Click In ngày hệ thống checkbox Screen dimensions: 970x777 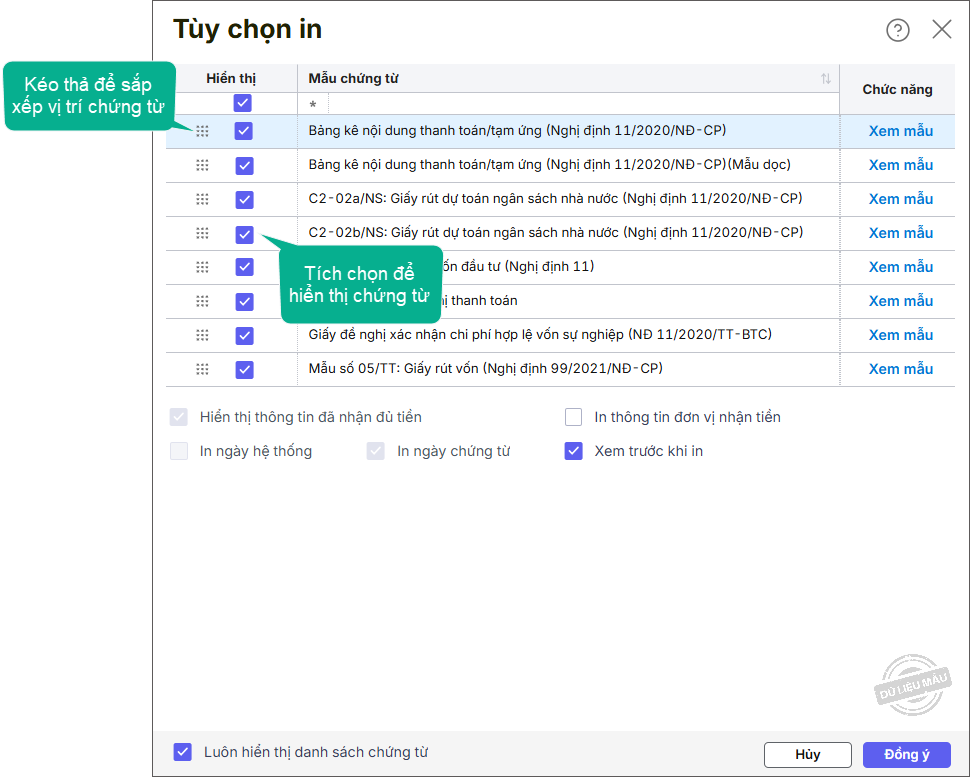point(179,451)
